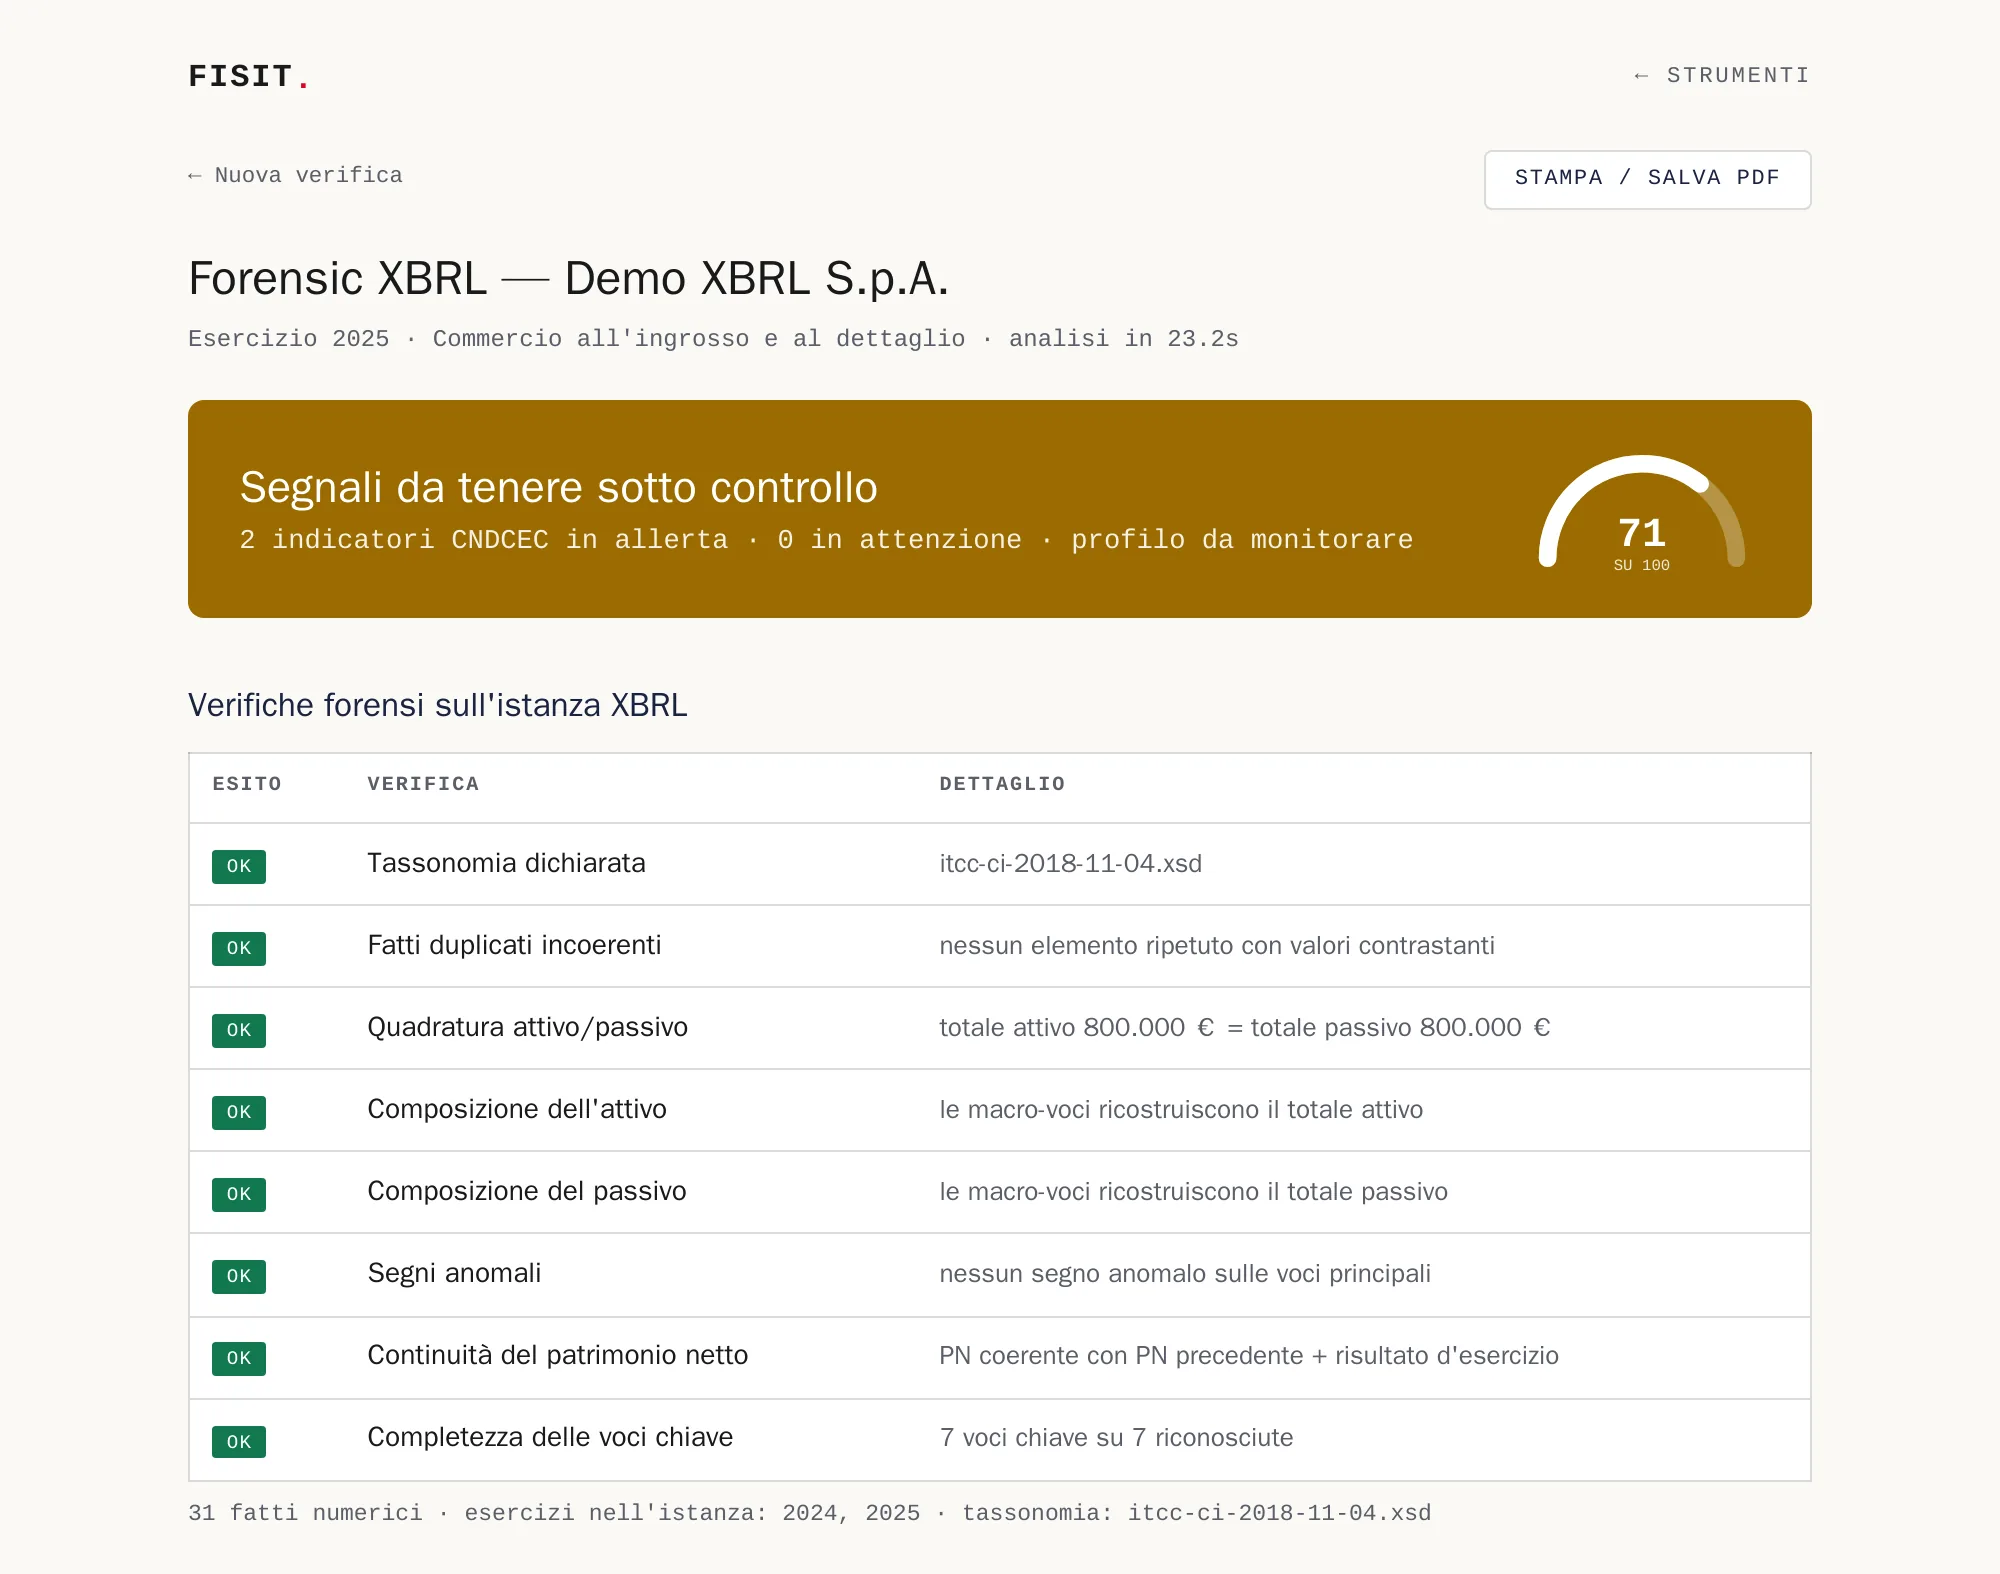Select Segni anomali row label

click(454, 1273)
